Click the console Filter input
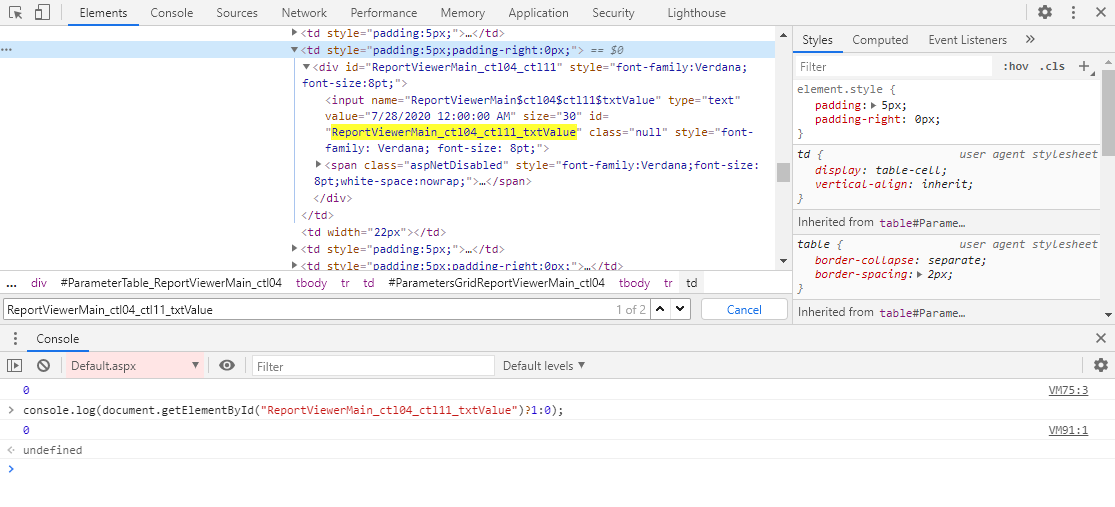This screenshot has width=1115, height=507. [x=373, y=366]
